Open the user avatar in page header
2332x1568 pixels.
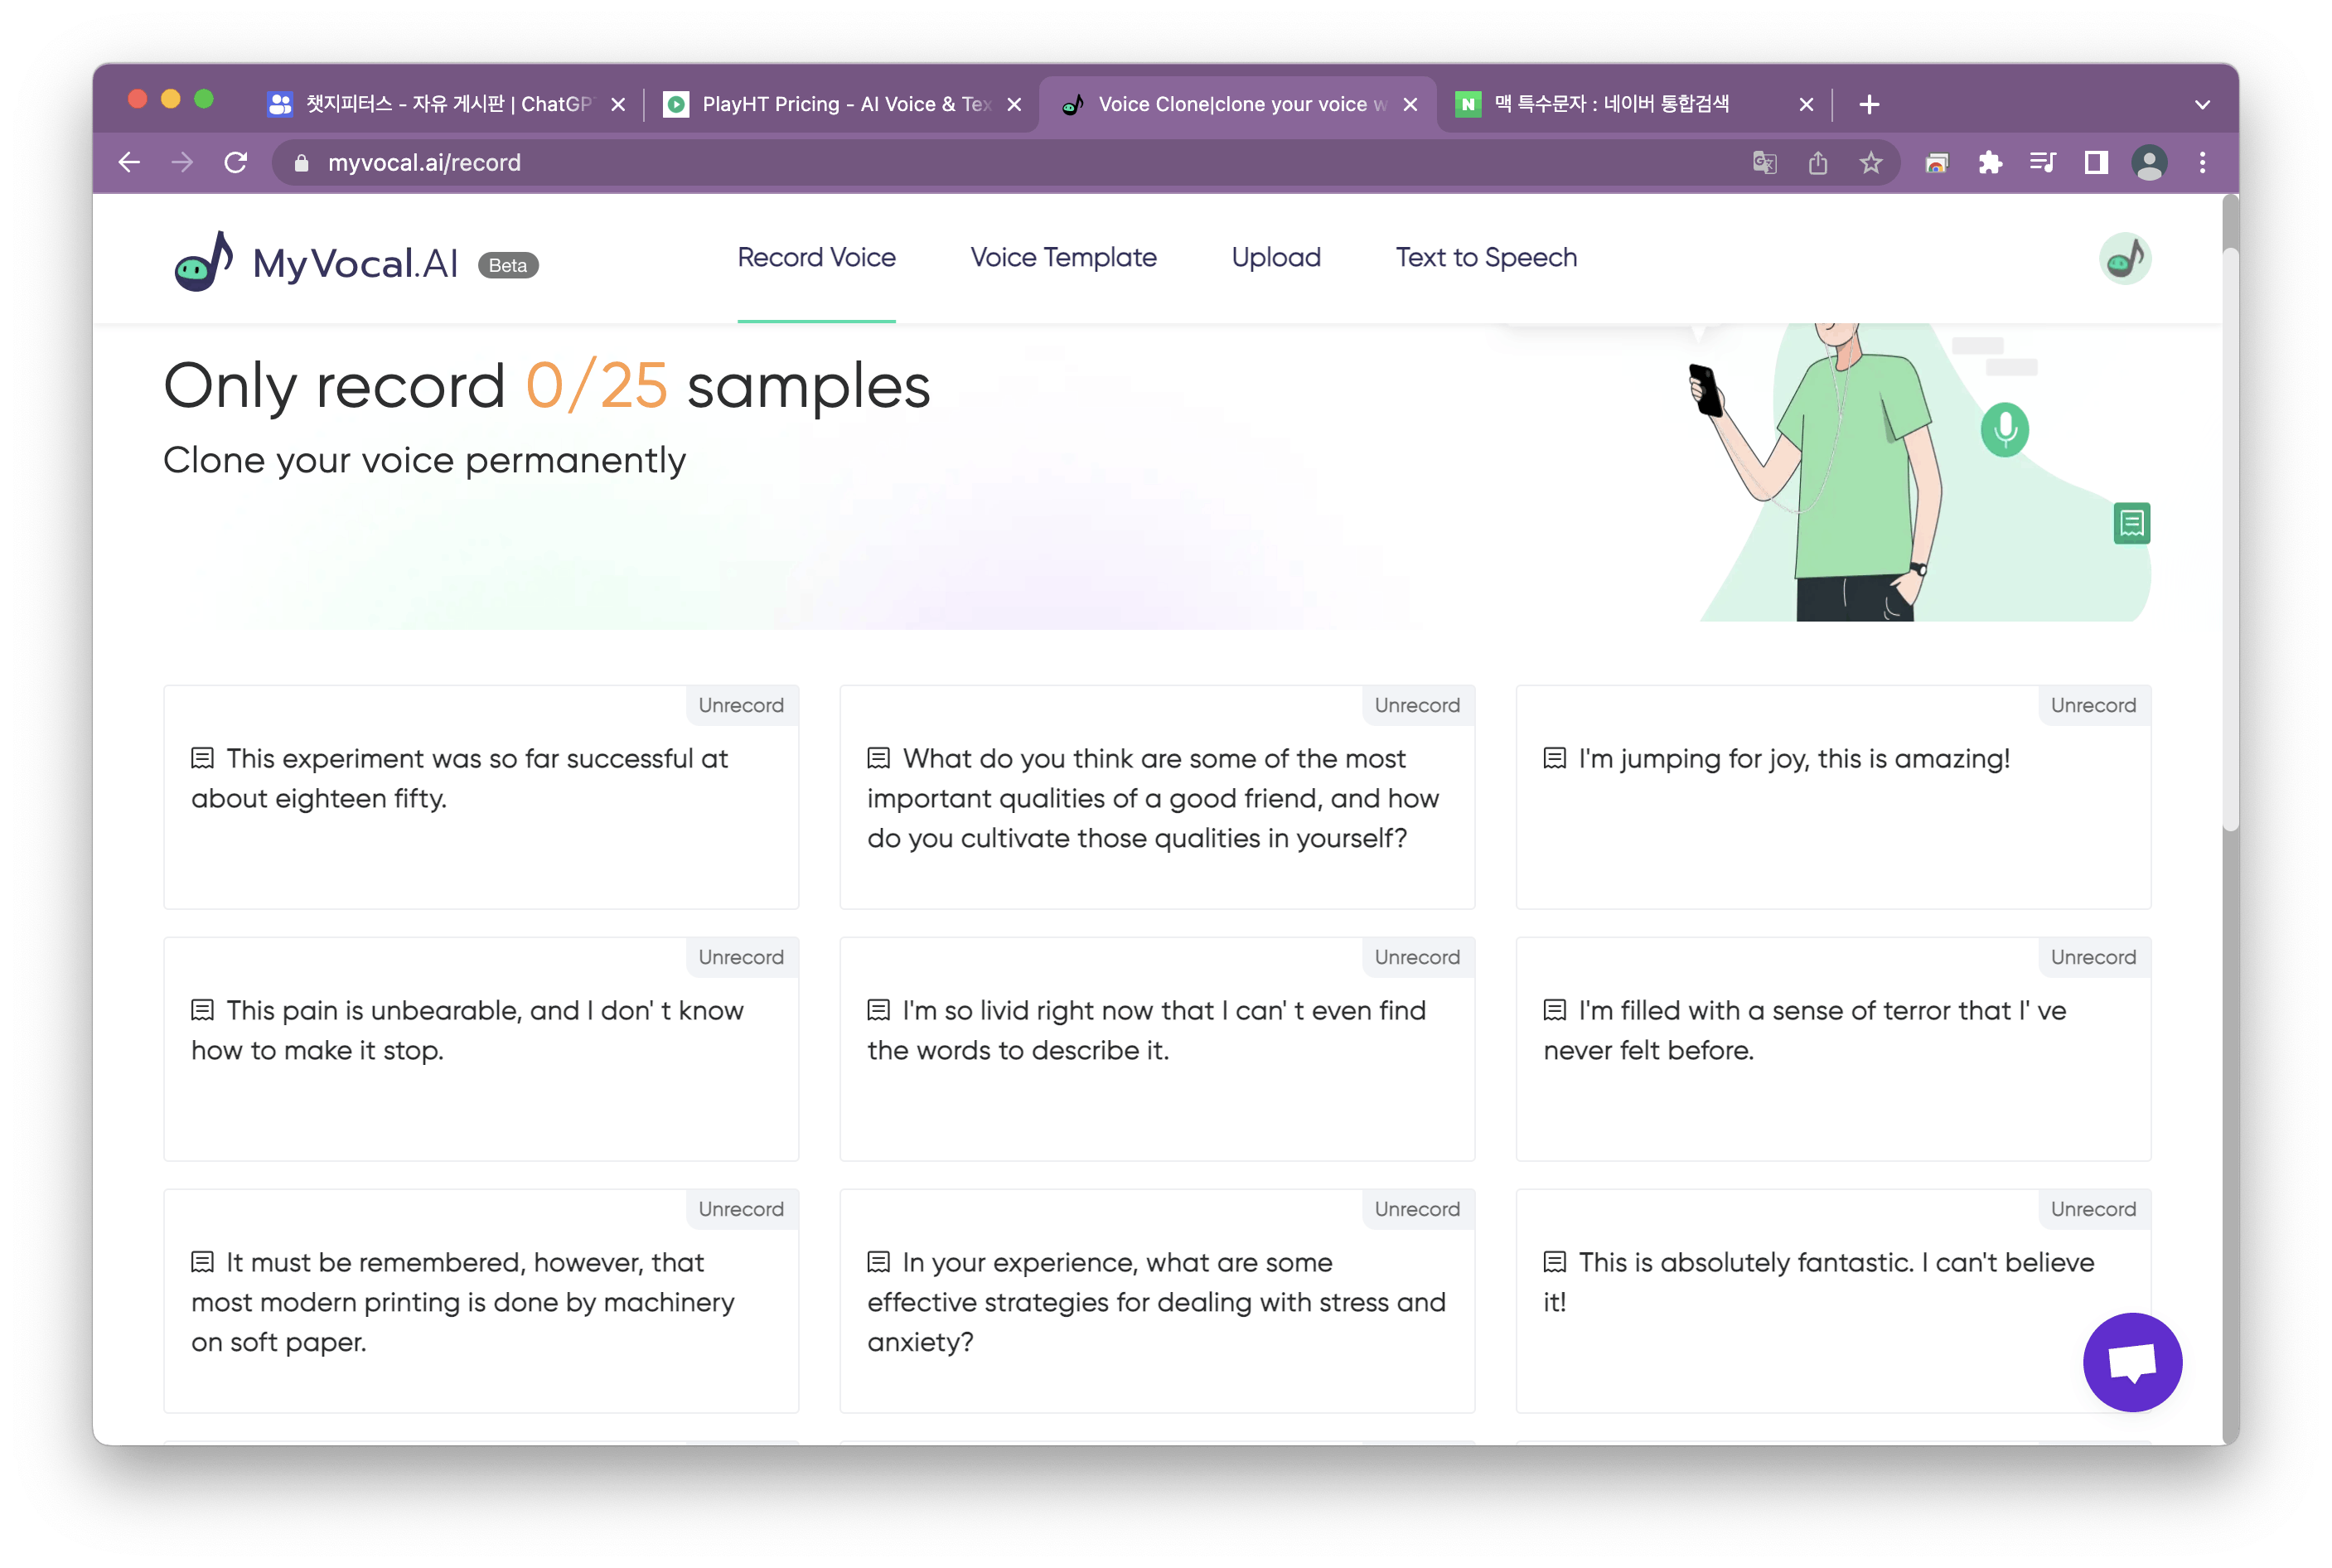point(2124,259)
